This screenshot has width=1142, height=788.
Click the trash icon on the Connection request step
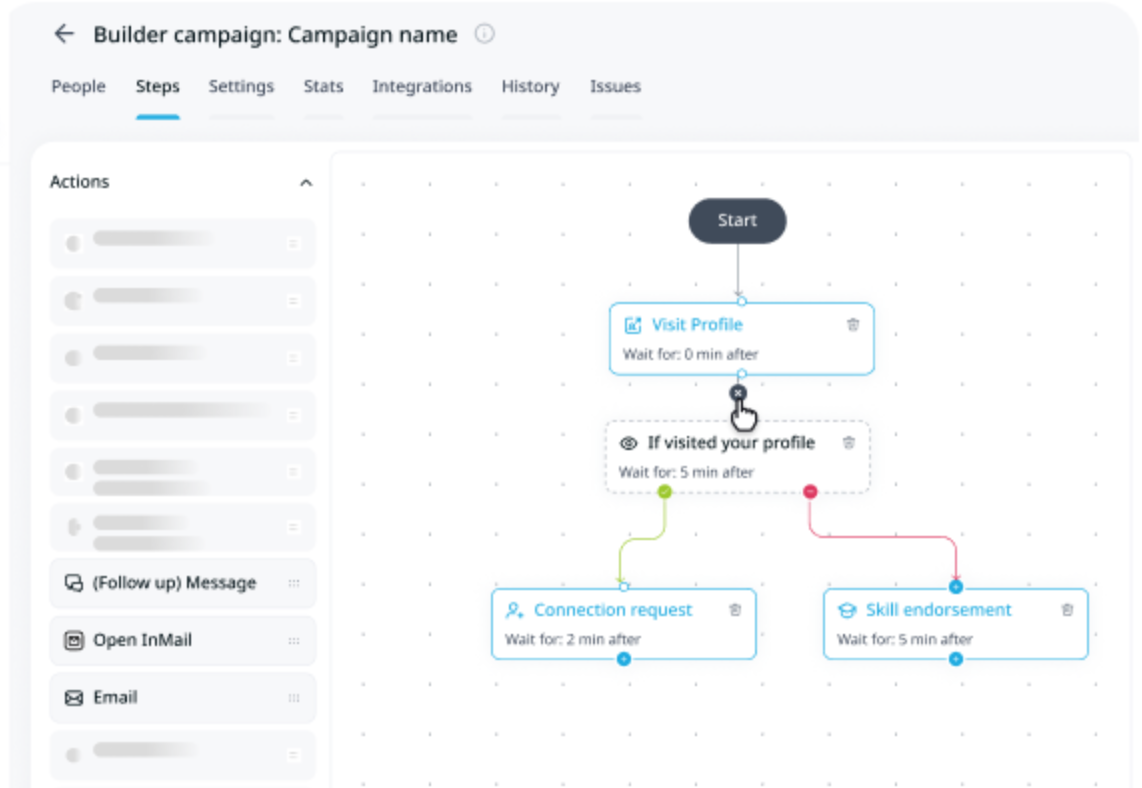735,609
